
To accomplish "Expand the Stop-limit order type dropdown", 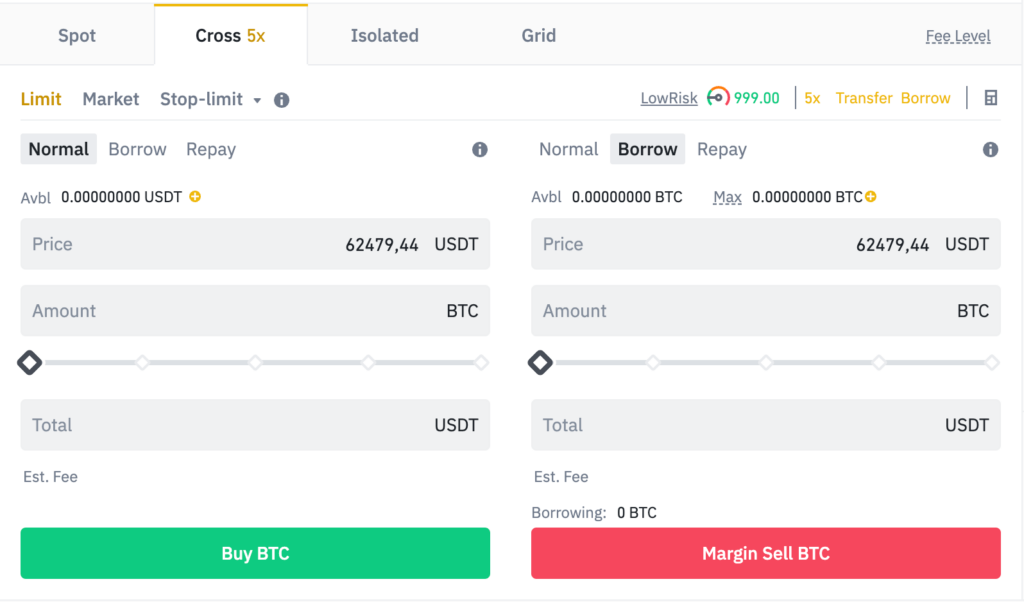I will (x=256, y=100).
